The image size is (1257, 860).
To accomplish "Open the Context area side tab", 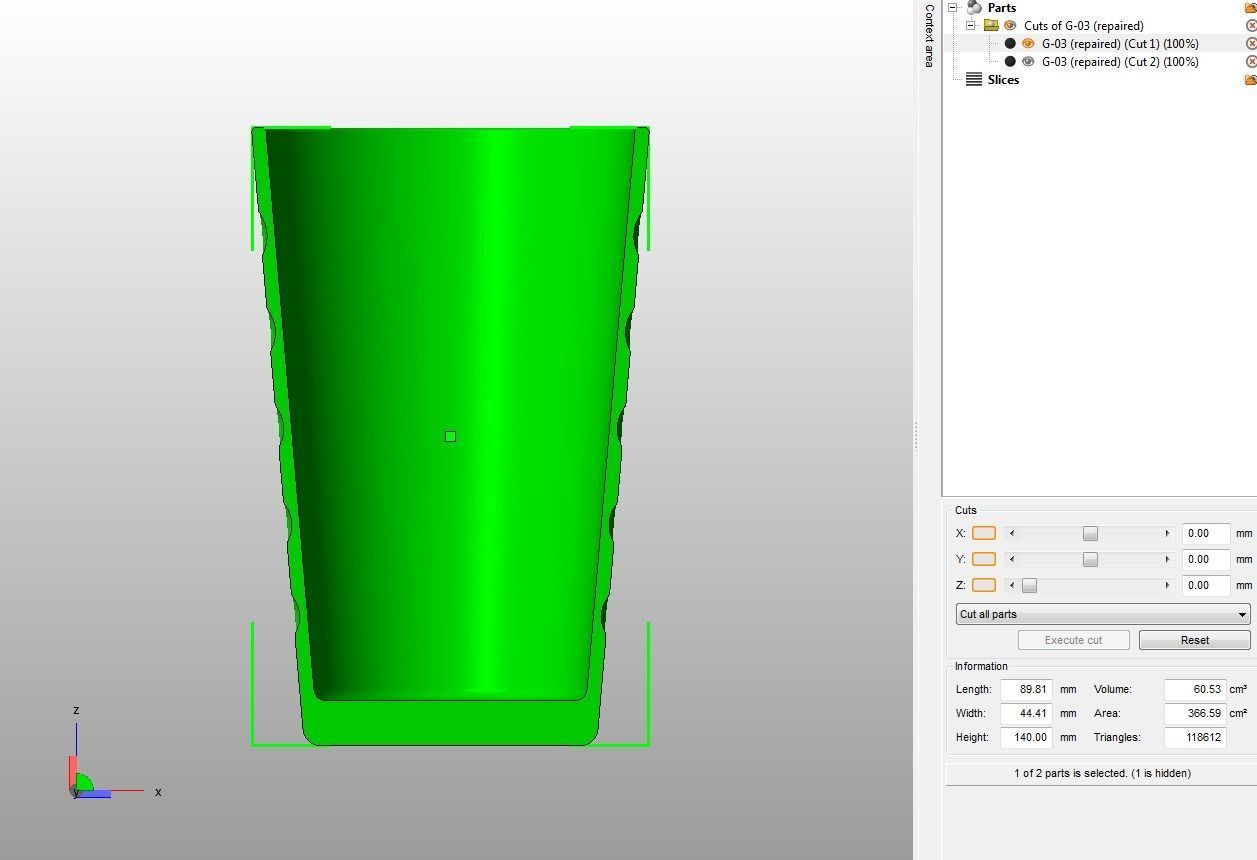I will (928, 35).
